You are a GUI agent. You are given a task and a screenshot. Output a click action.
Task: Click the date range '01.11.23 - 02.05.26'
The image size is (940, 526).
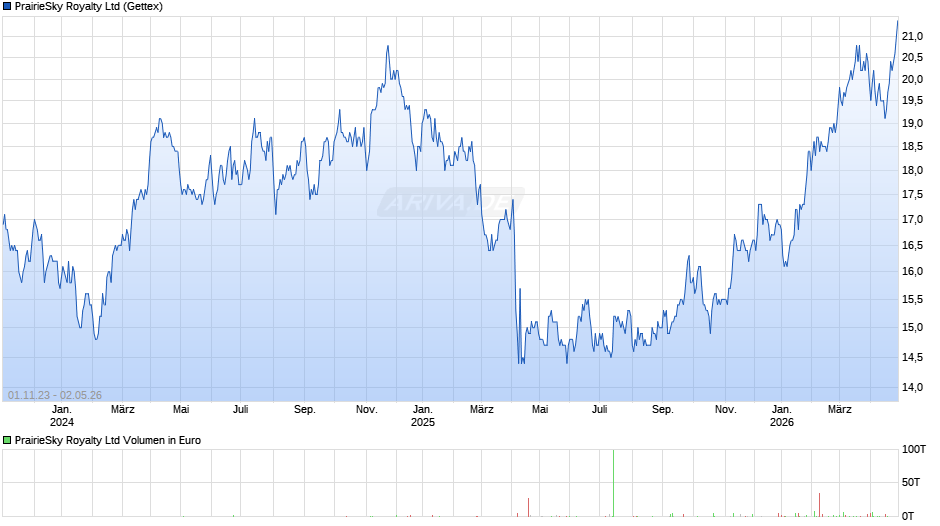55,395
